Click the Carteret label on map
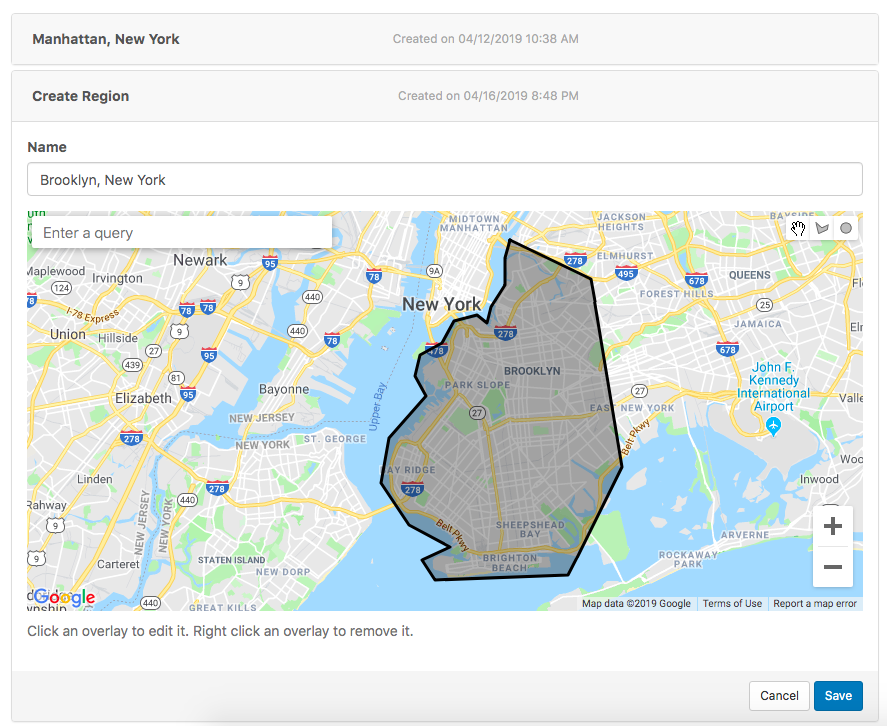This screenshot has height=726, width=887. pyautogui.click(x=118, y=564)
